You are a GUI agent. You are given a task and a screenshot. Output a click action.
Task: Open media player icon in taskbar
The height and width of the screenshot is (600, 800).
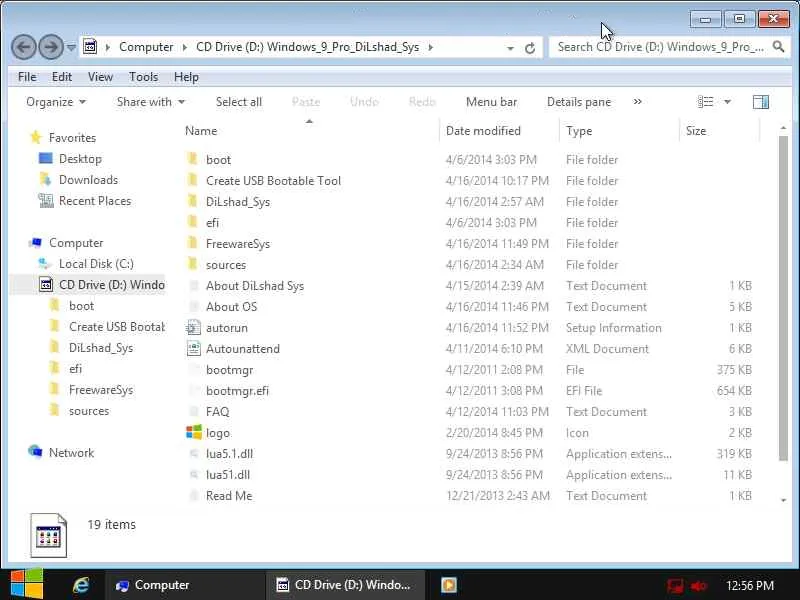[x=449, y=585]
